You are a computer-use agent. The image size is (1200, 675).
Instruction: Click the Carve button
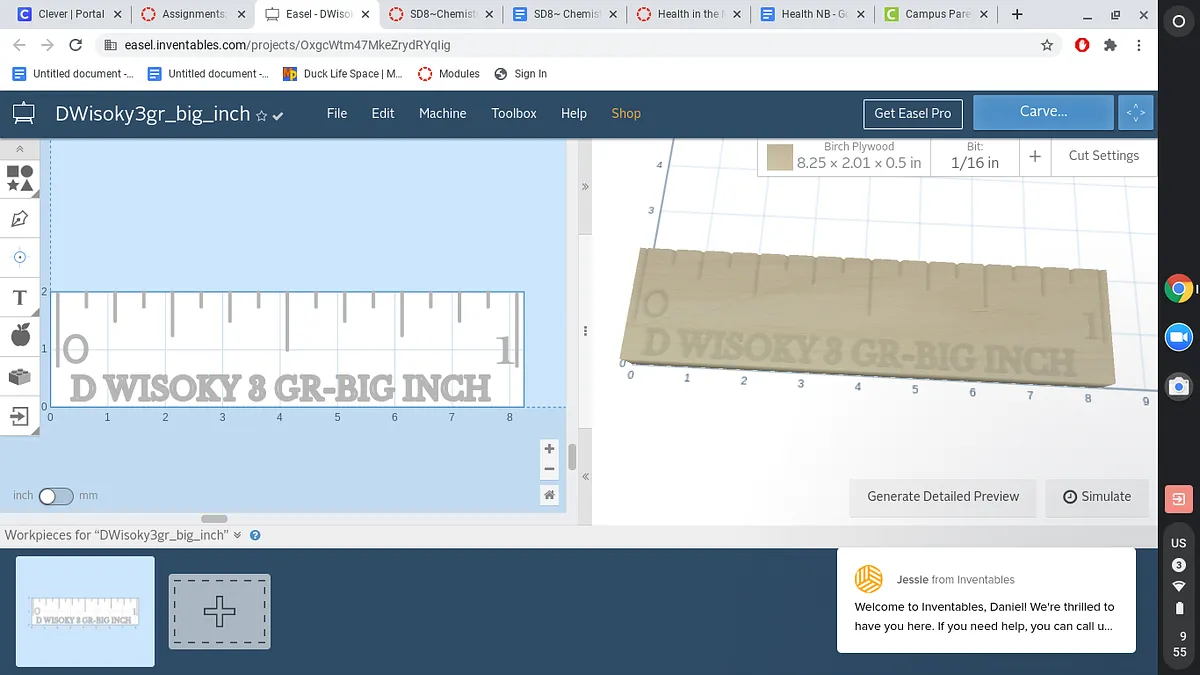[x=1042, y=112]
